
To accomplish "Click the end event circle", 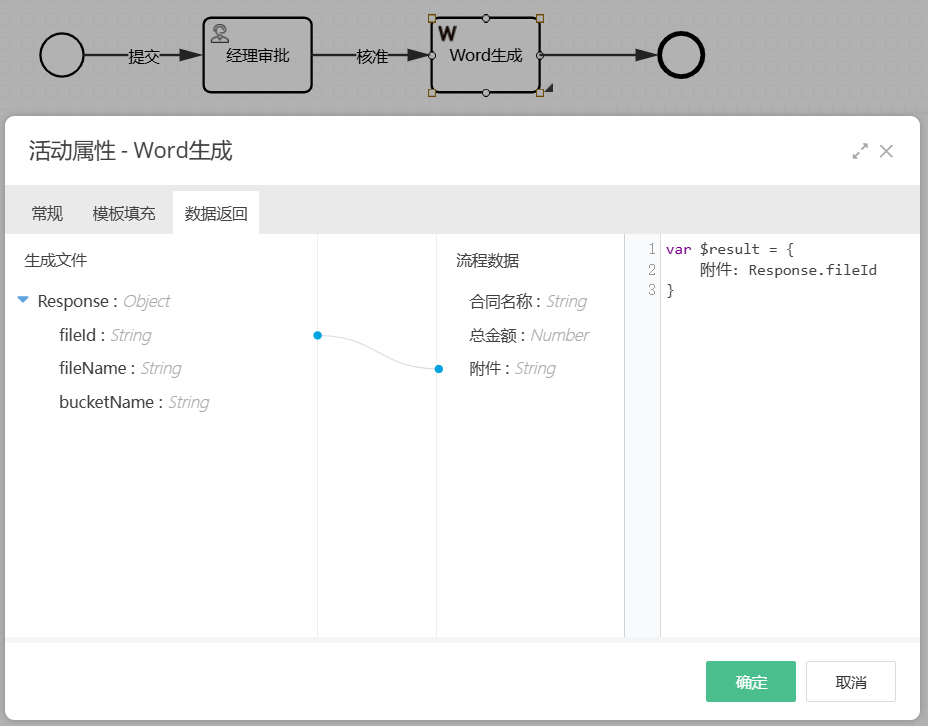I will point(682,55).
